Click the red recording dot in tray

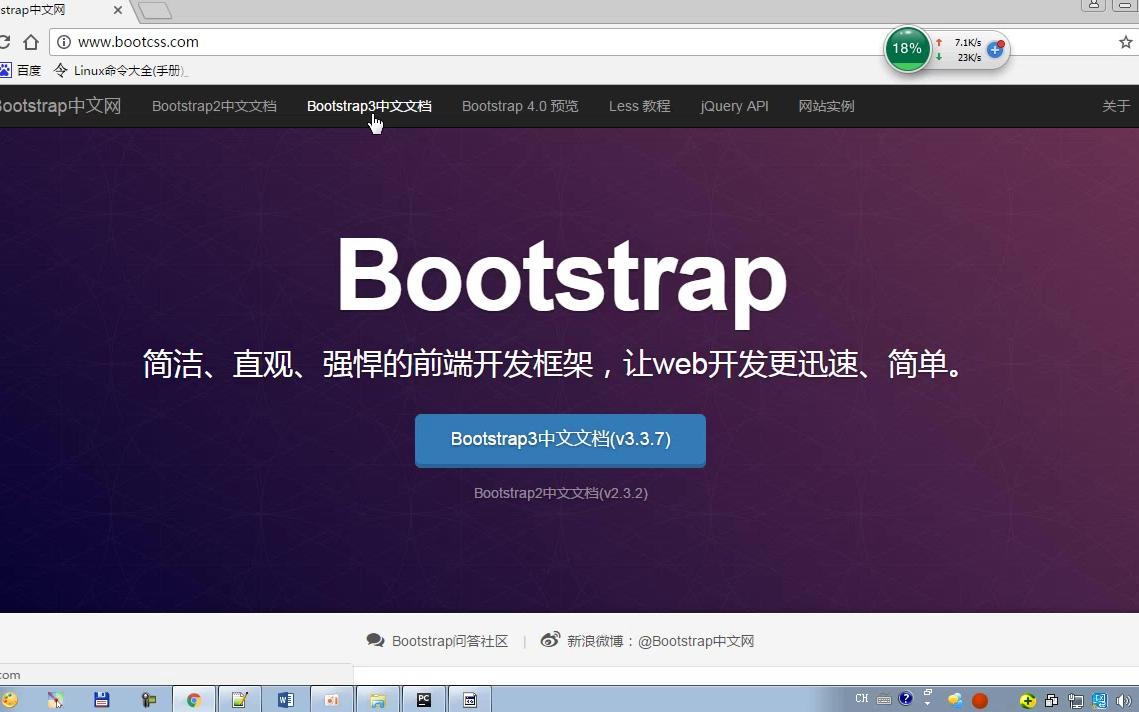980,699
